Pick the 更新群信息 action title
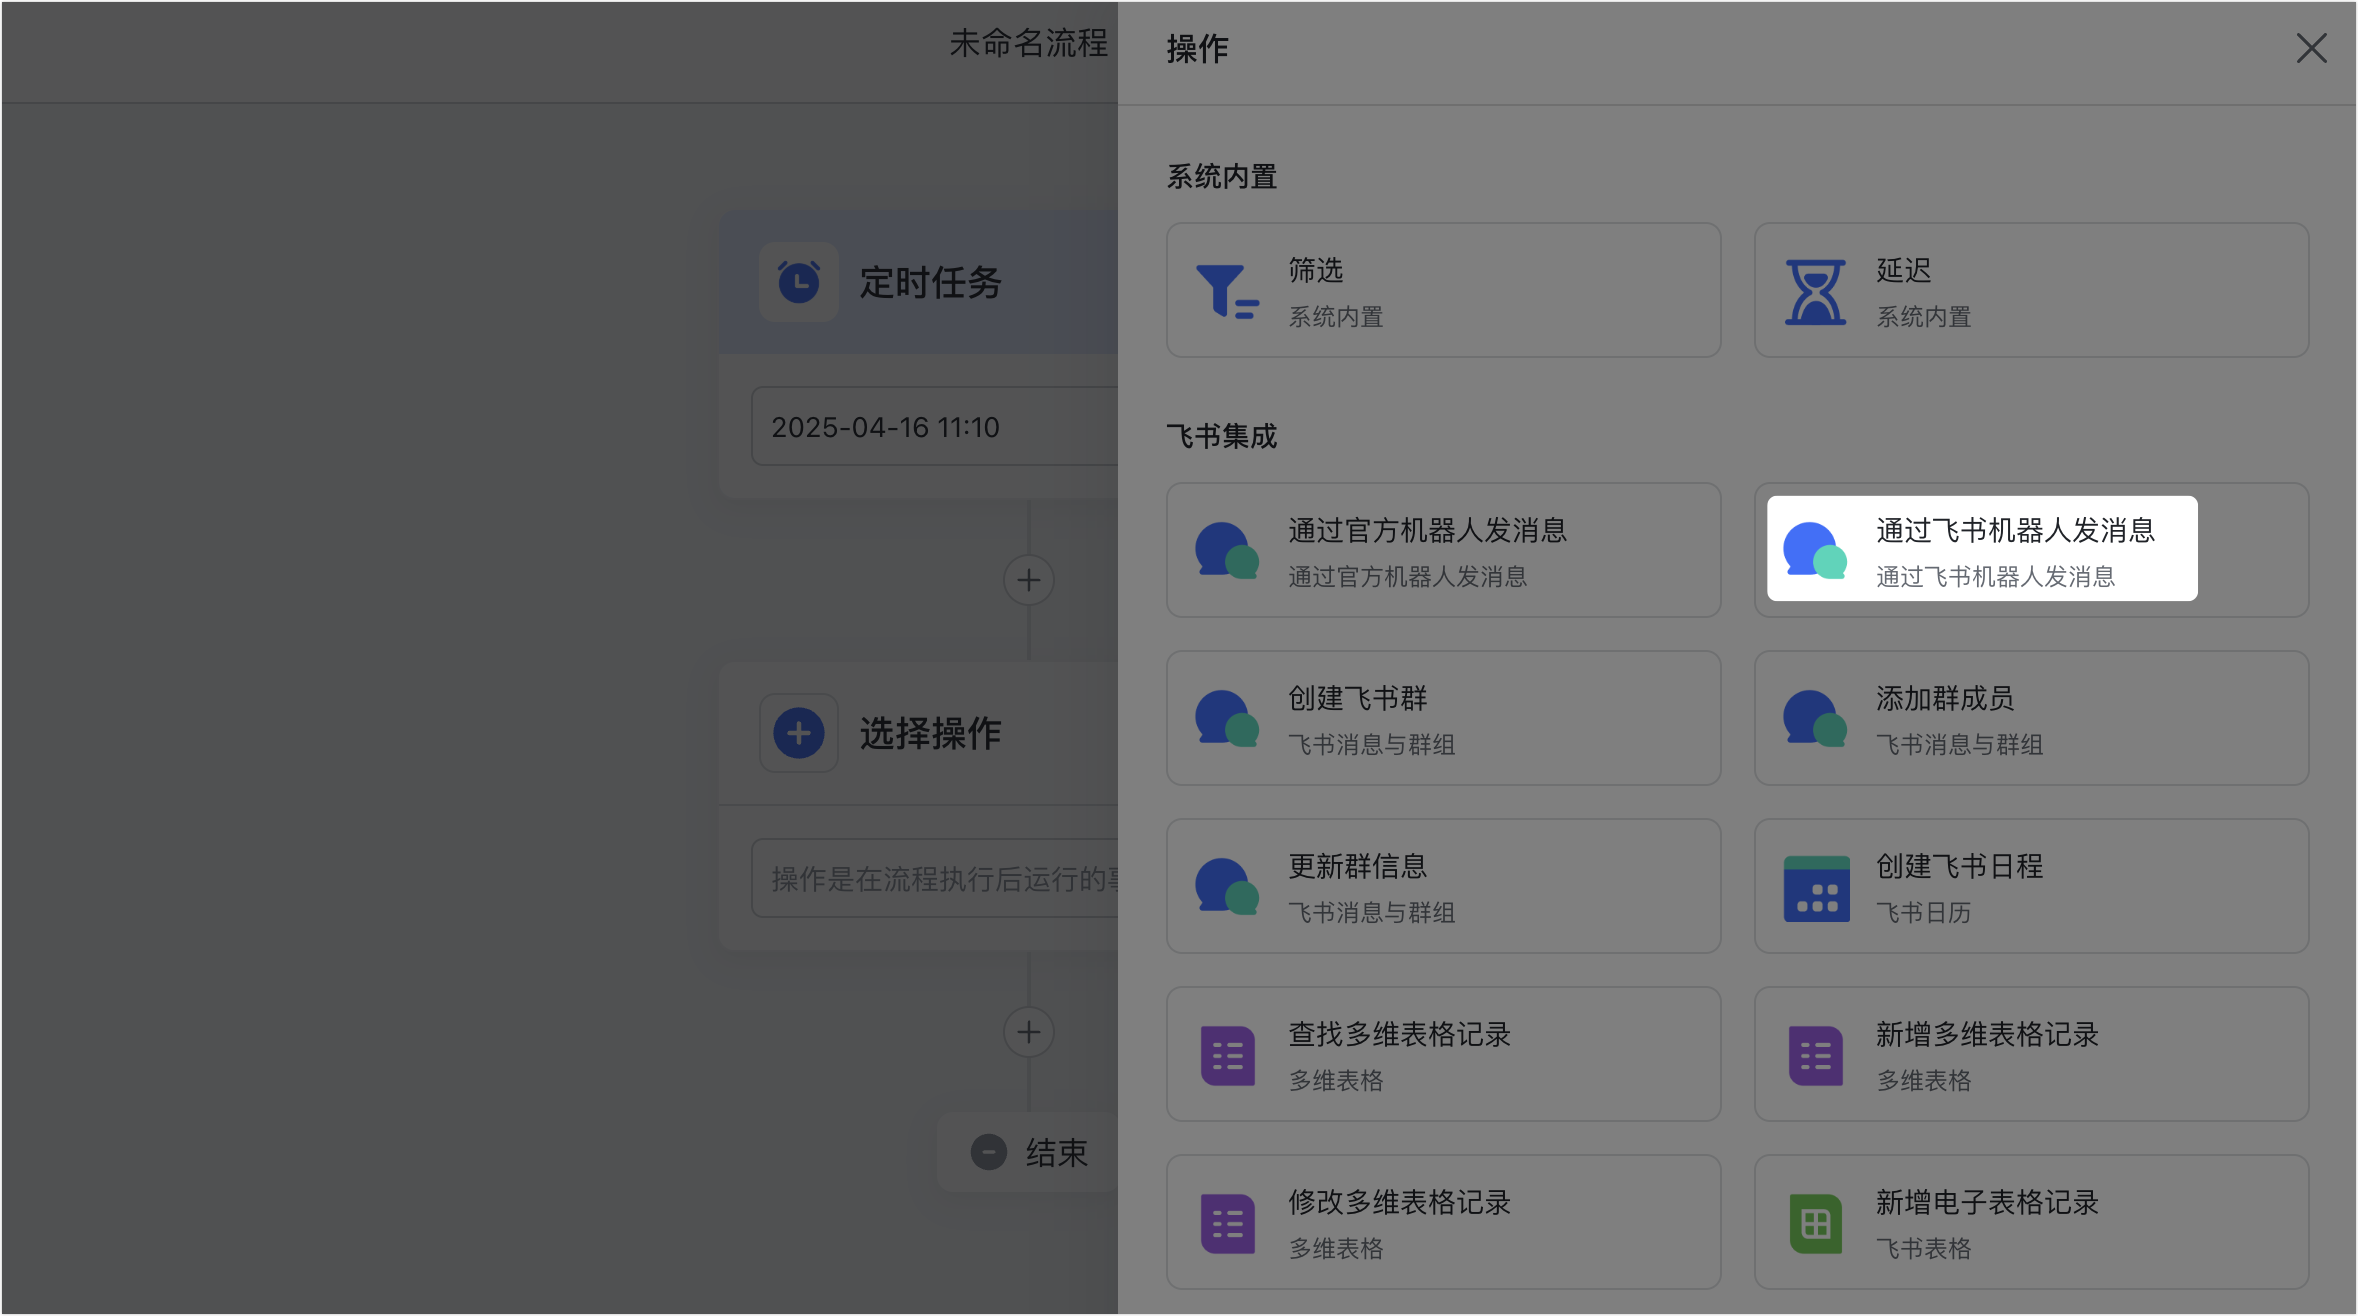2358x1316 pixels. (1357, 866)
